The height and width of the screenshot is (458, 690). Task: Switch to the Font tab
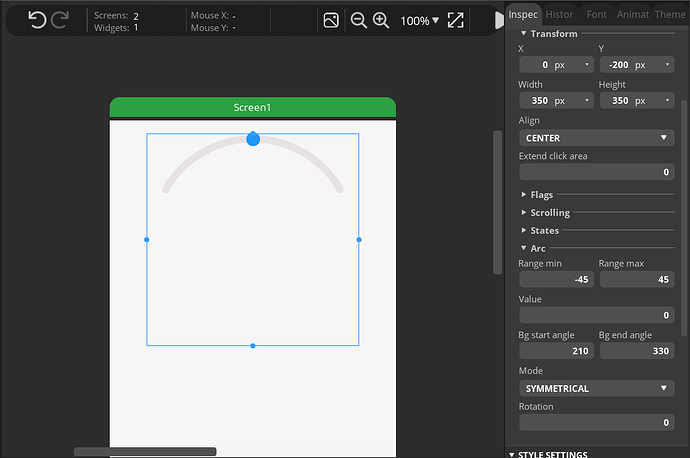pyautogui.click(x=596, y=15)
